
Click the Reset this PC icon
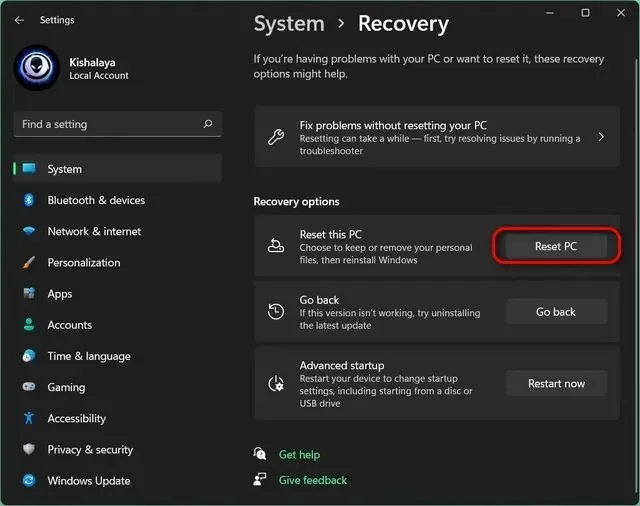coord(276,246)
